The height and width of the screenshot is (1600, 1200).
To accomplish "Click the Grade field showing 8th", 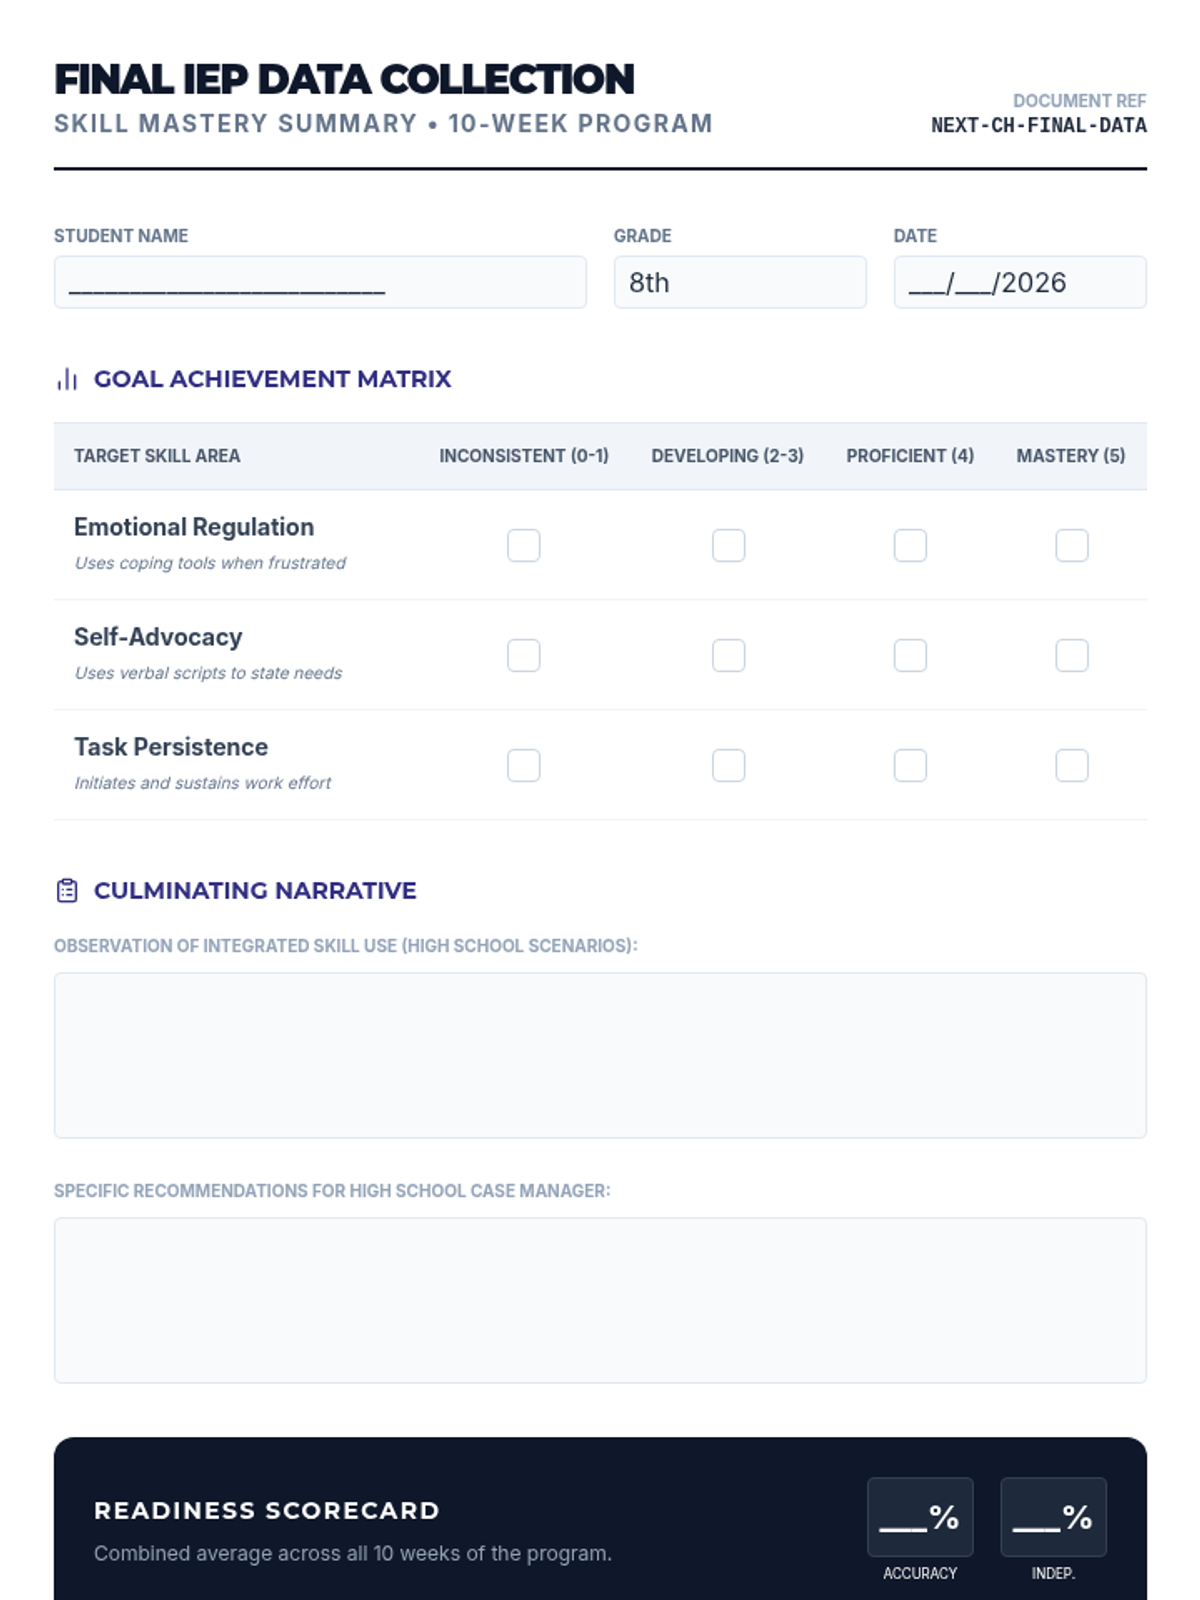I will (x=740, y=282).
